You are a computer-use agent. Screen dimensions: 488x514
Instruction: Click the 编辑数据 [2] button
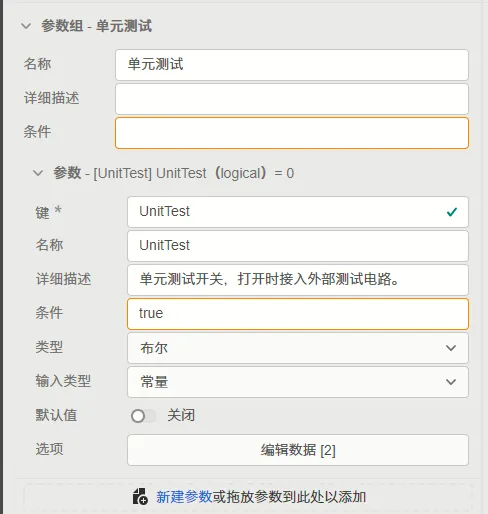[x=298, y=450]
